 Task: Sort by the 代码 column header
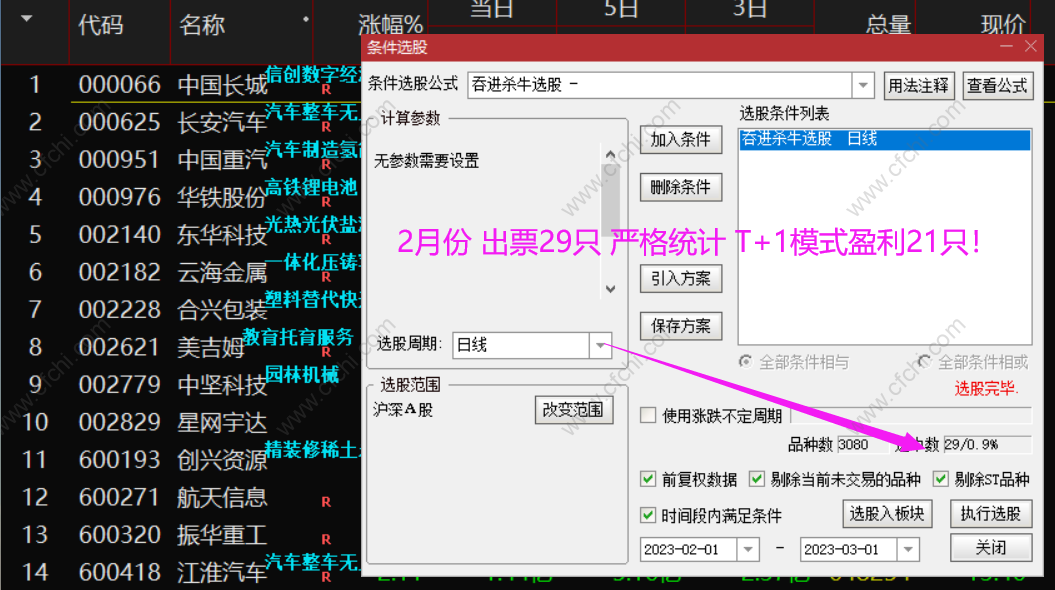pyautogui.click(x=101, y=25)
